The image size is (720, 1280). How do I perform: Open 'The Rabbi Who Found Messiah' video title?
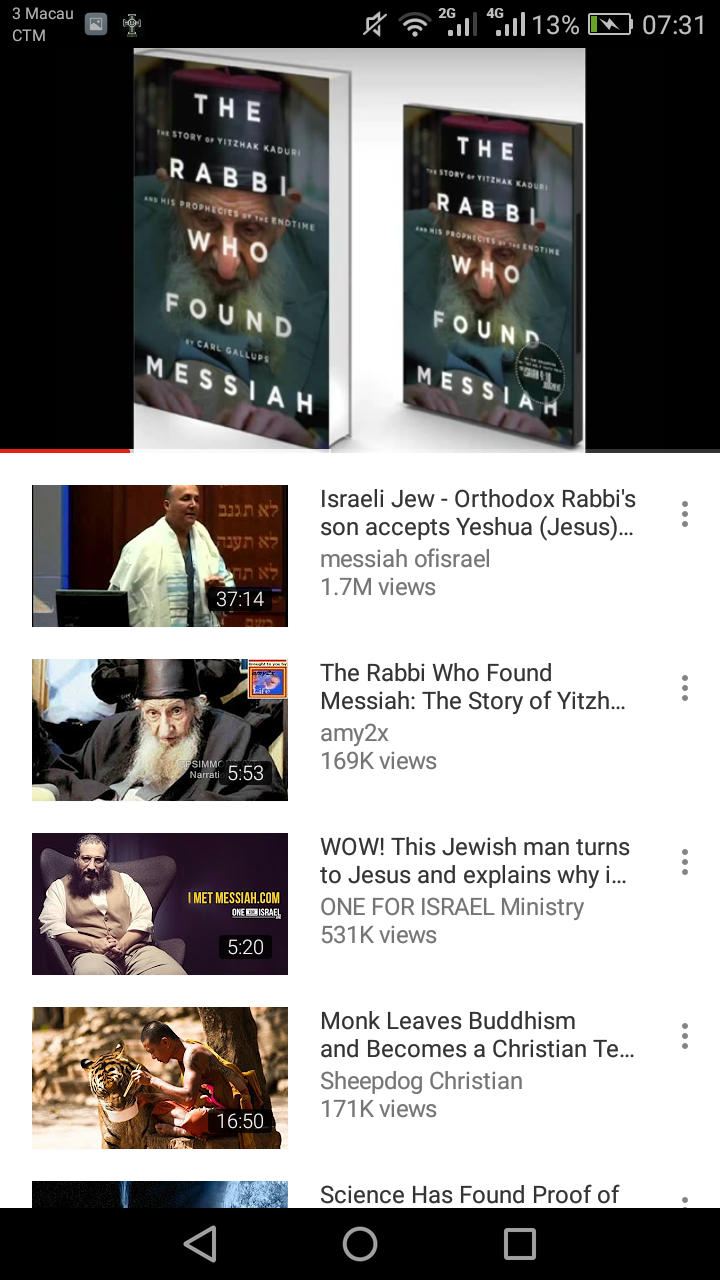473,687
